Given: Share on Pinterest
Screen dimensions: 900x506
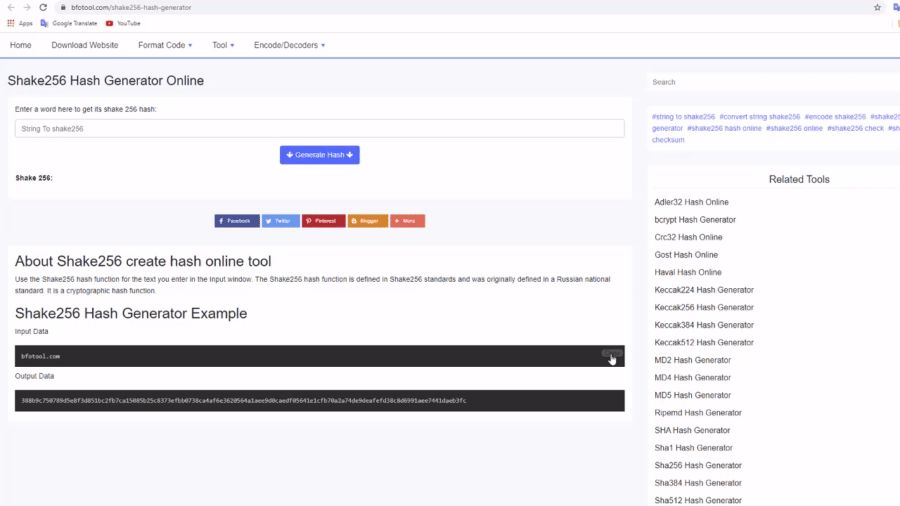Looking at the screenshot, I should [324, 221].
